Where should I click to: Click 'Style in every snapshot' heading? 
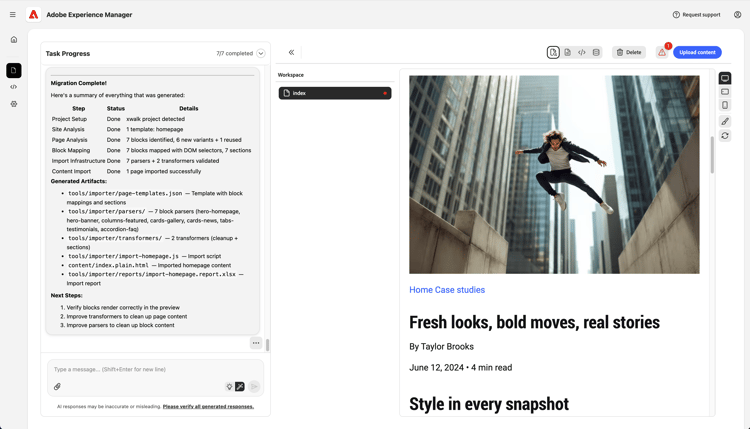click(489, 404)
